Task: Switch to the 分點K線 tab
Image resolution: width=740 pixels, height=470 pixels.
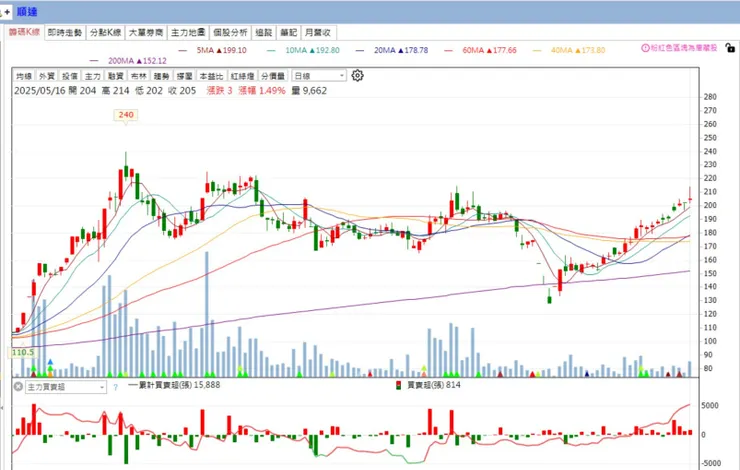Action: point(106,32)
